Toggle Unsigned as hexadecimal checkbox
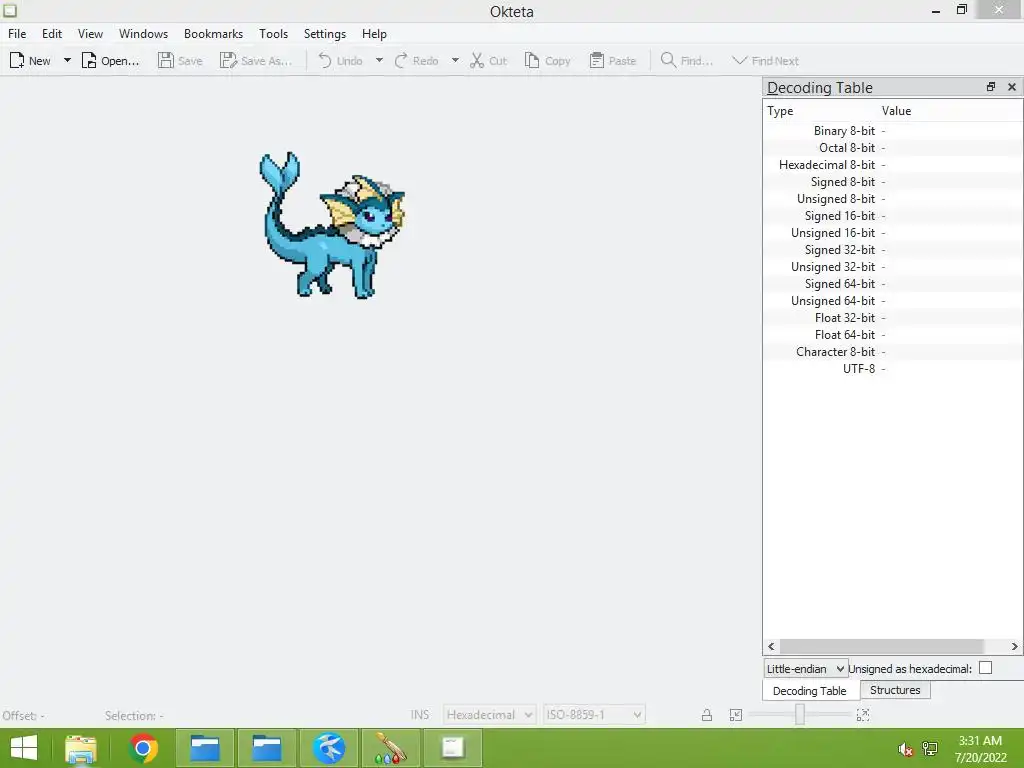 [985, 668]
